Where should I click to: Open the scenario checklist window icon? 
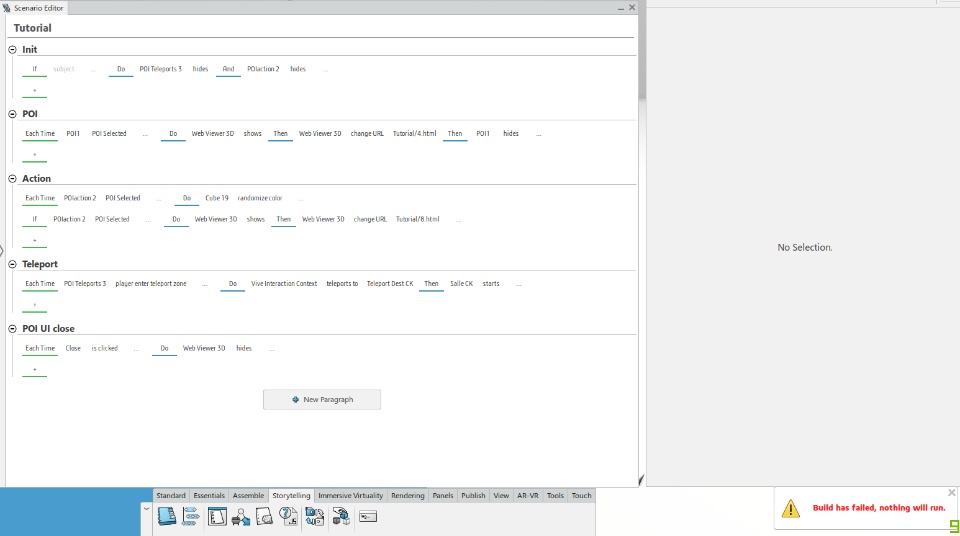217,516
